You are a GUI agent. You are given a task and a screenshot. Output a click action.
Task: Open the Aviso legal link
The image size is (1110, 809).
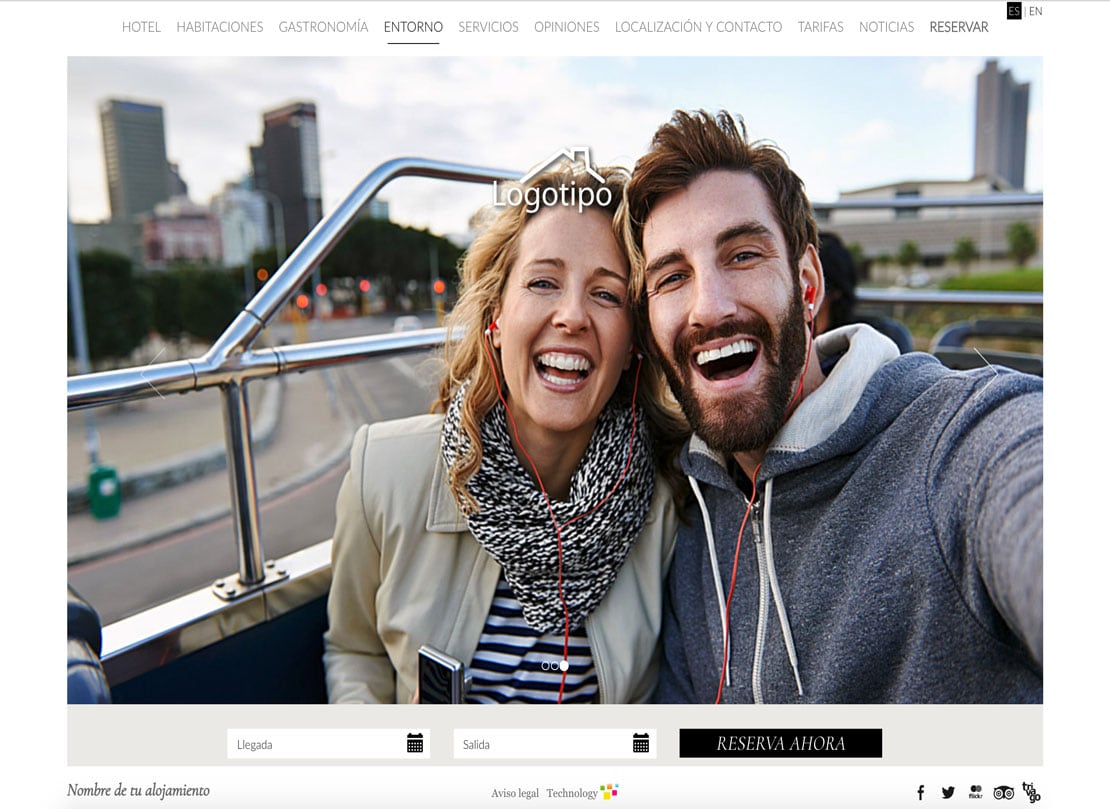[514, 793]
